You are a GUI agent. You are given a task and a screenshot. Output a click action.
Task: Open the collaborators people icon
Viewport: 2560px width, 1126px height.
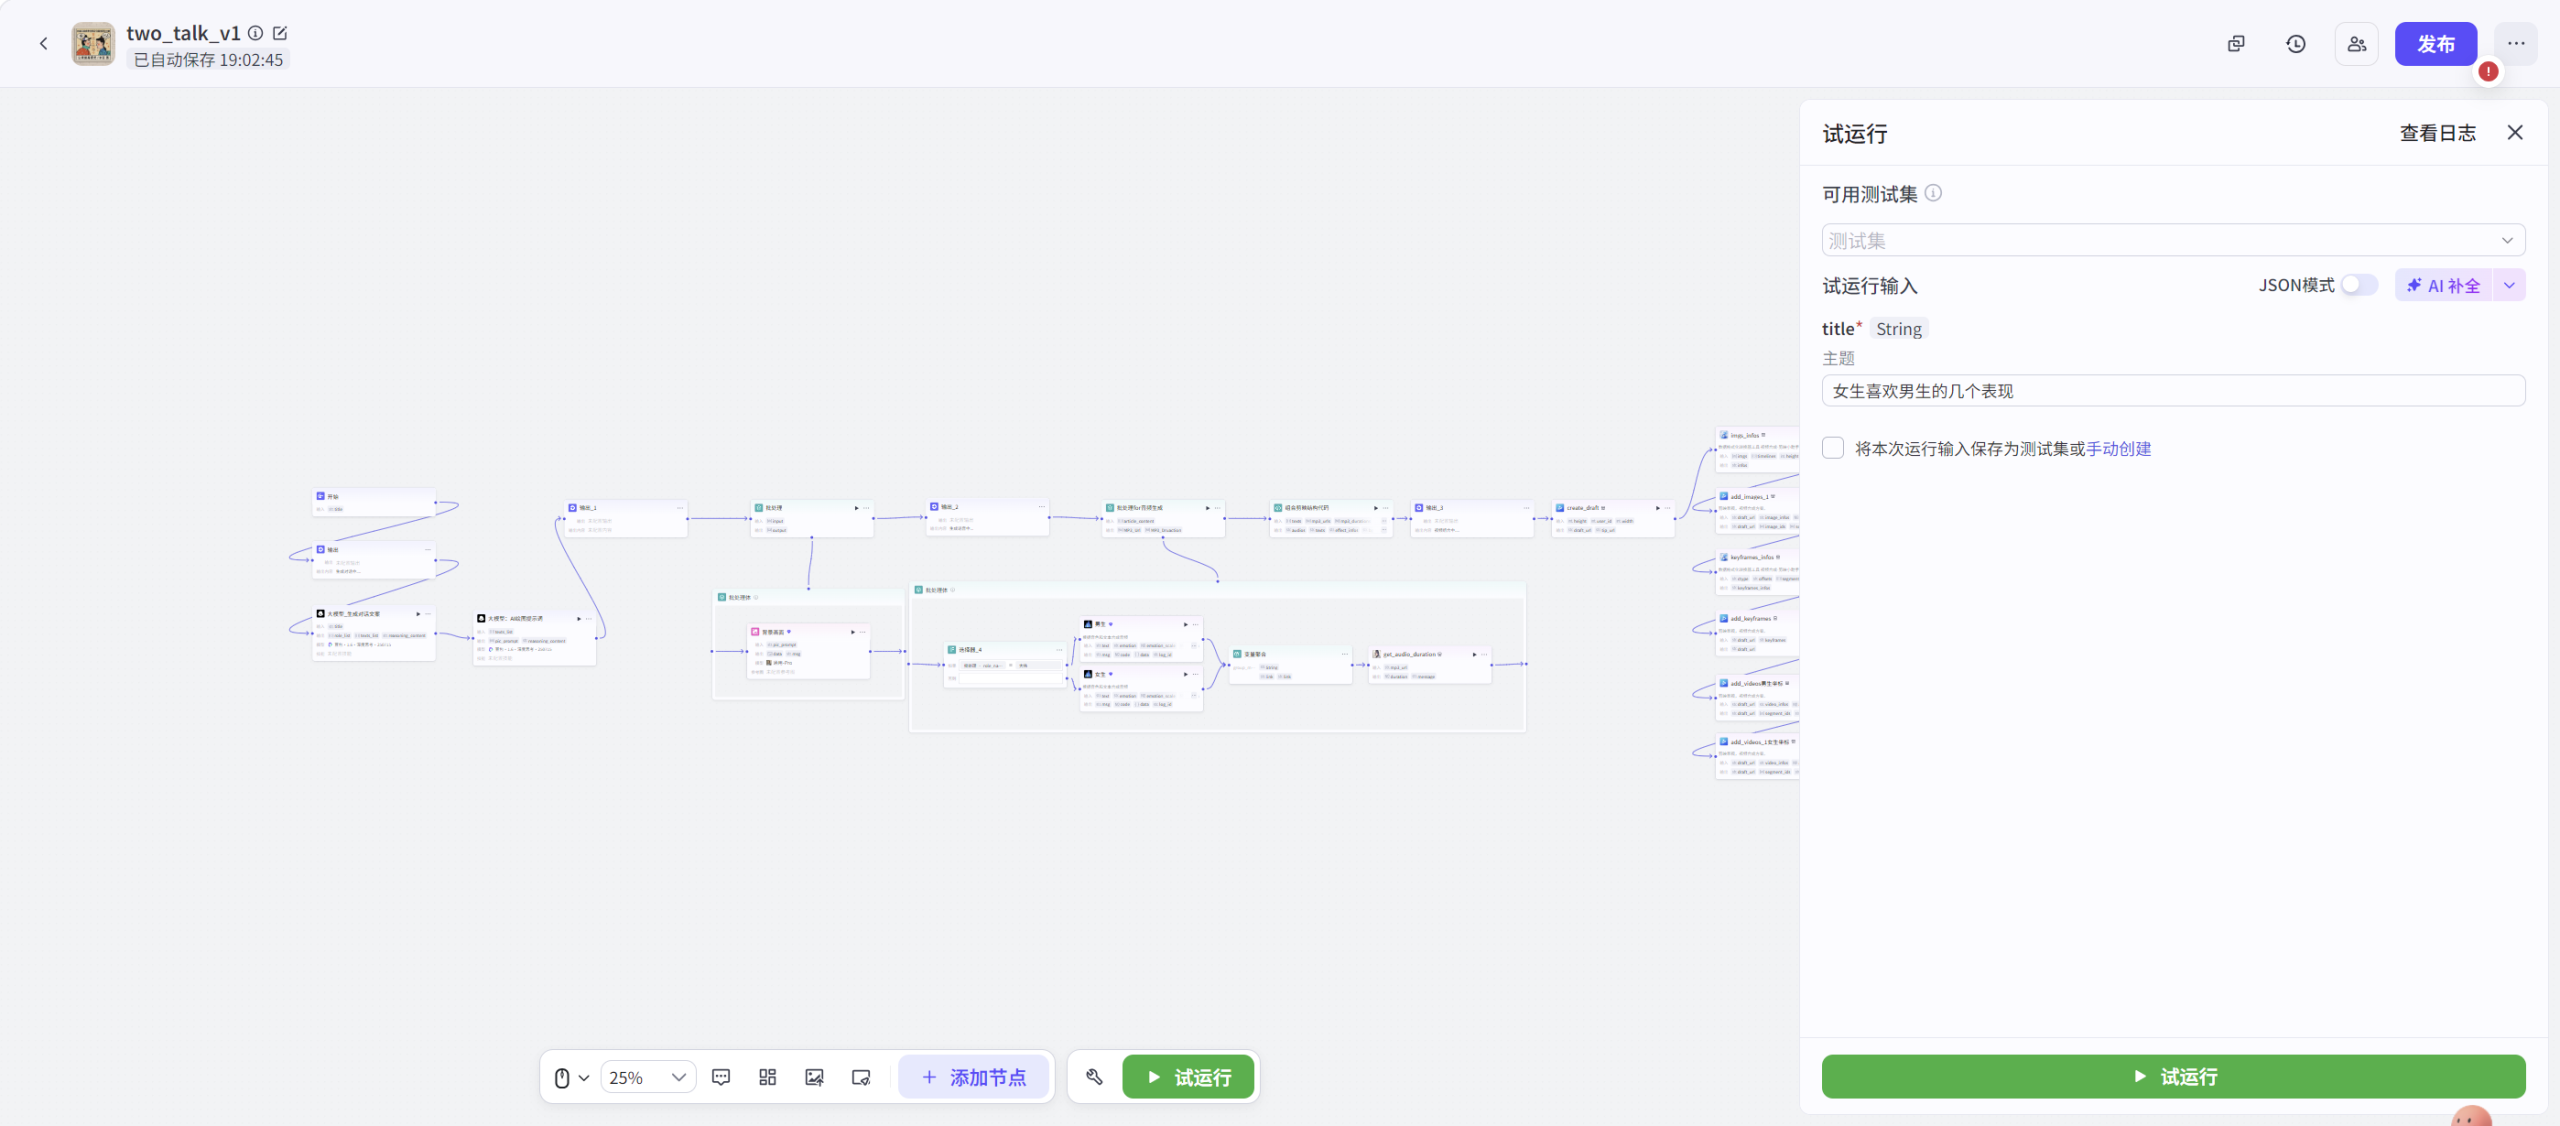click(x=2357, y=44)
